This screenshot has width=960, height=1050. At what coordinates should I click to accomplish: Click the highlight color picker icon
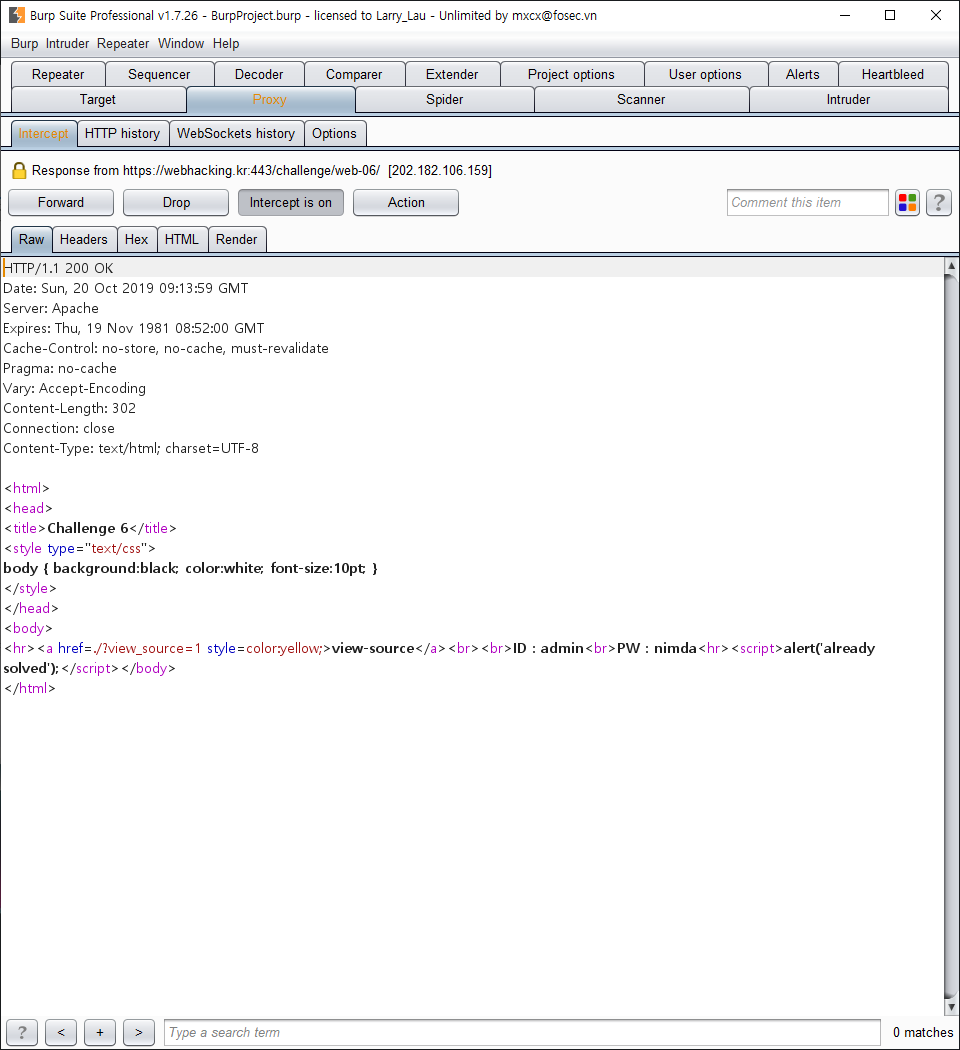point(907,203)
